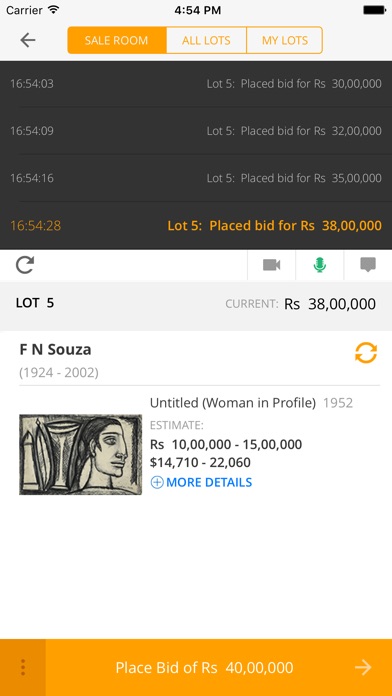
Task: Select the 16:54:28 highlighted bid entry
Action: coord(196,225)
